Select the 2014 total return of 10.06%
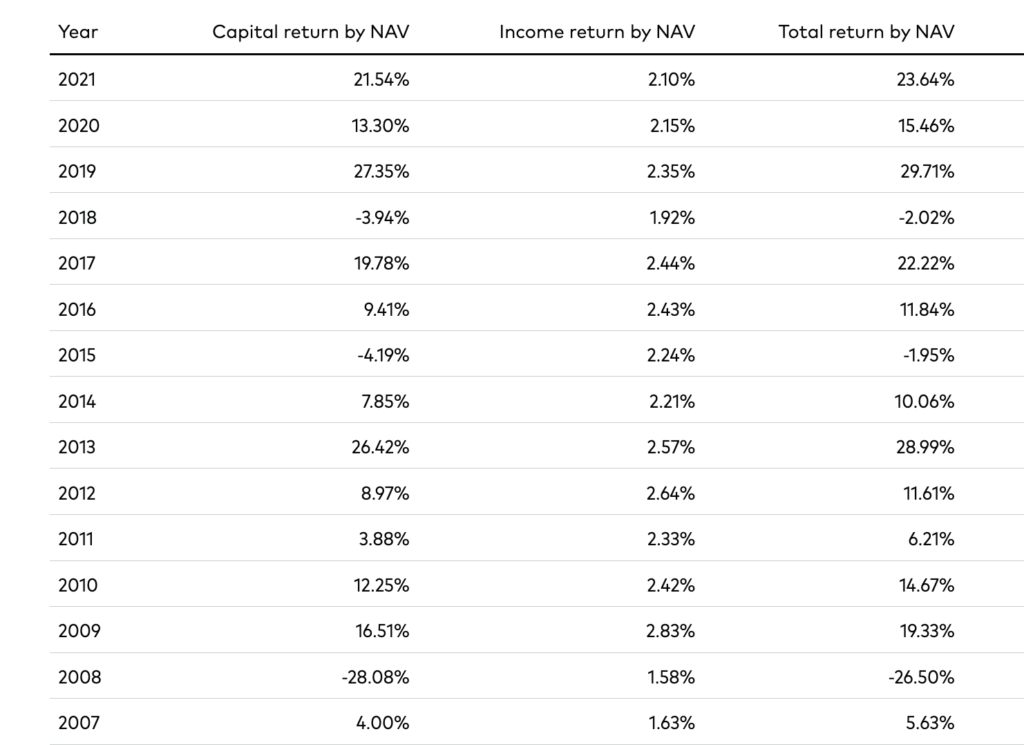1024x745 pixels. point(926,401)
